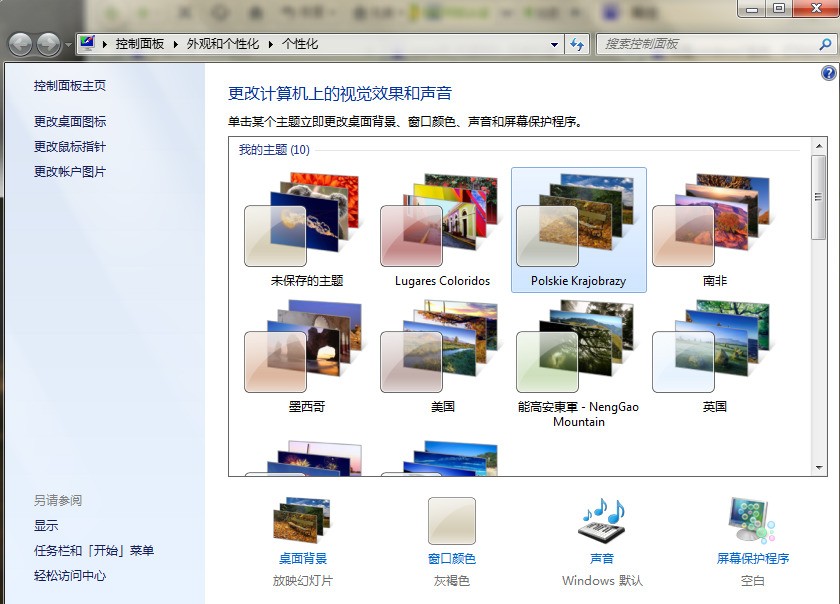Click 控制面板 in the address breadcrumb
This screenshot has height=604, width=840.
pyautogui.click(x=139, y=44)
